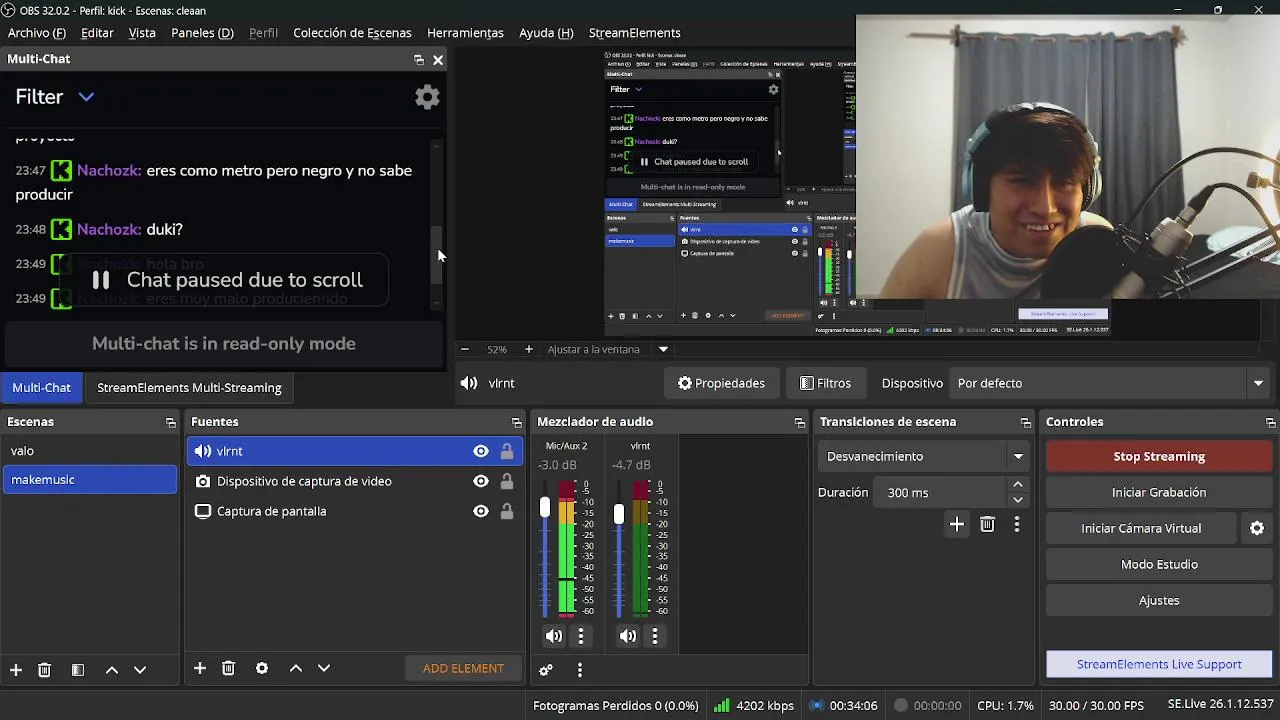Click ADD ELEMENT button
This screenshot has width=1280, height=720.
(463, 668)
